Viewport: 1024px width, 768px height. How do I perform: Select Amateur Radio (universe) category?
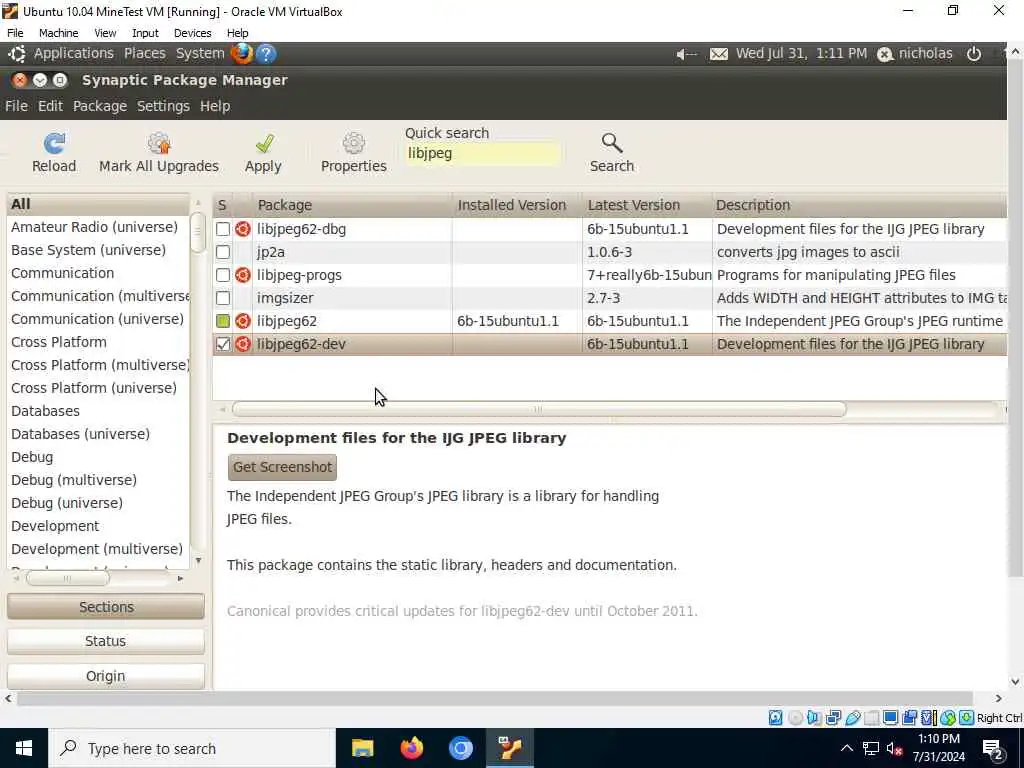click(x=95, y=227)
